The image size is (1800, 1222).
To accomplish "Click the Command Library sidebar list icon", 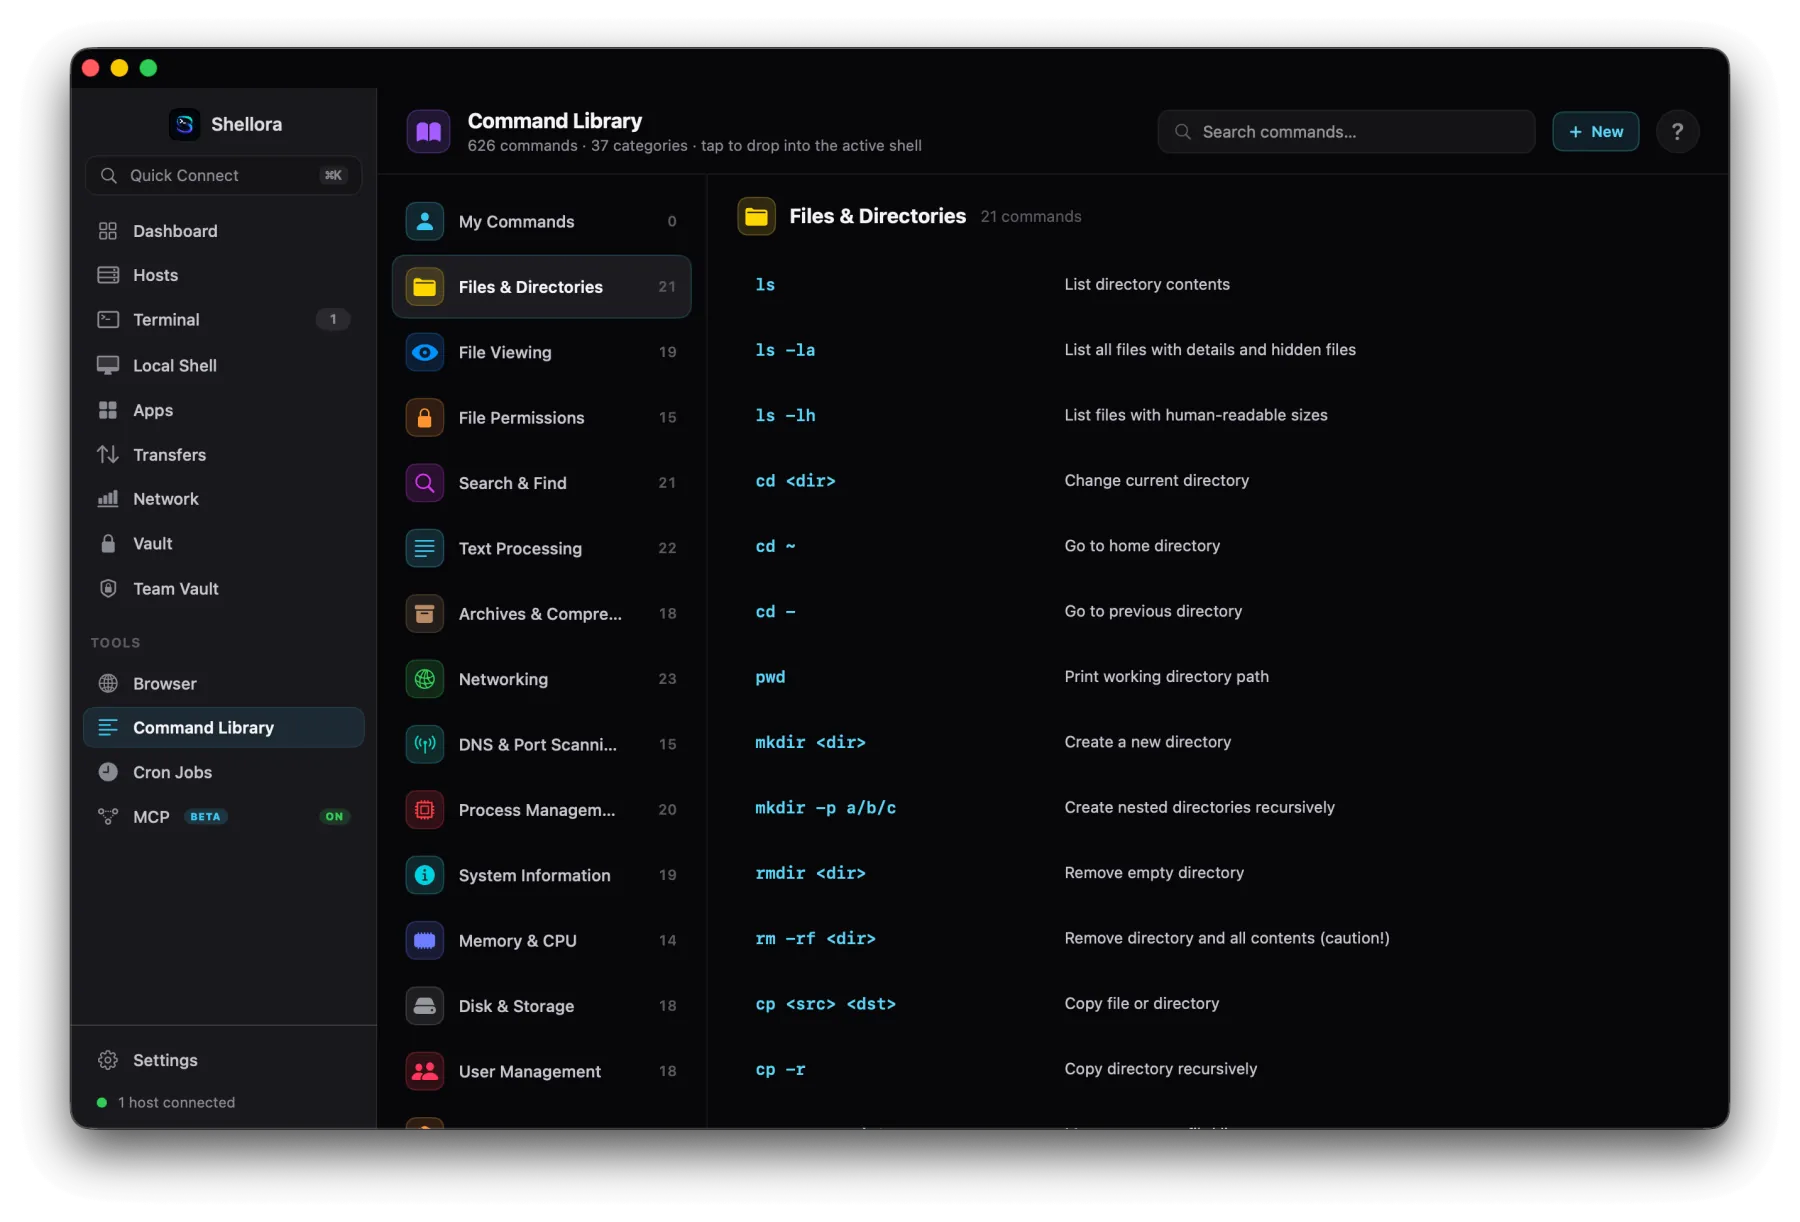I will click(x=108, y=727).
